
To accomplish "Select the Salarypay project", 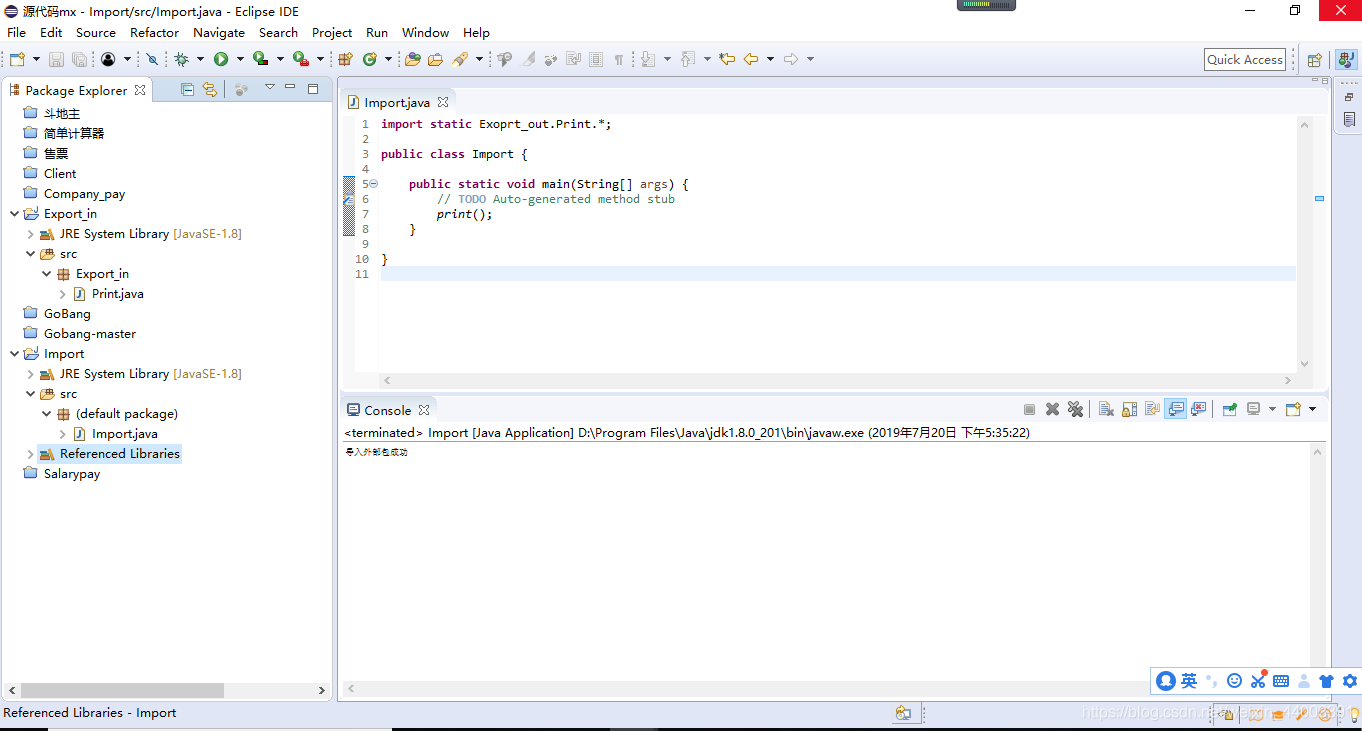I will pyautogui.click(x=72, y=474).
